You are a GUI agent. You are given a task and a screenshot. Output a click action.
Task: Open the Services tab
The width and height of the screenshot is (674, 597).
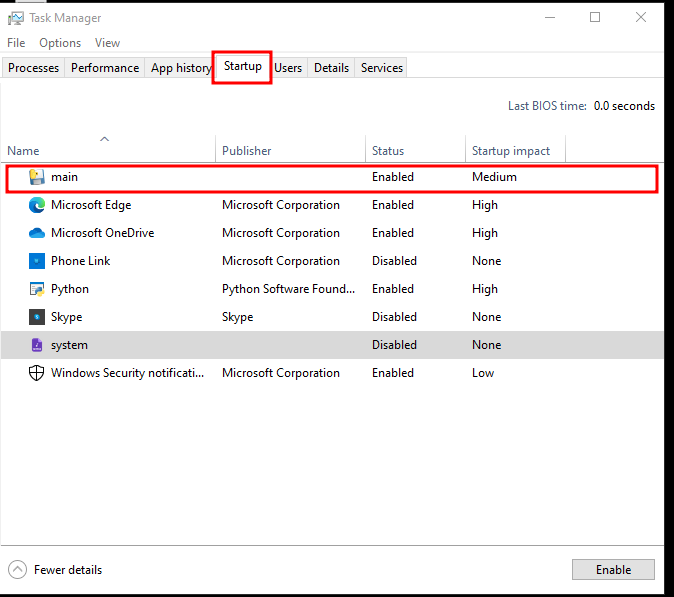(382, 68)
